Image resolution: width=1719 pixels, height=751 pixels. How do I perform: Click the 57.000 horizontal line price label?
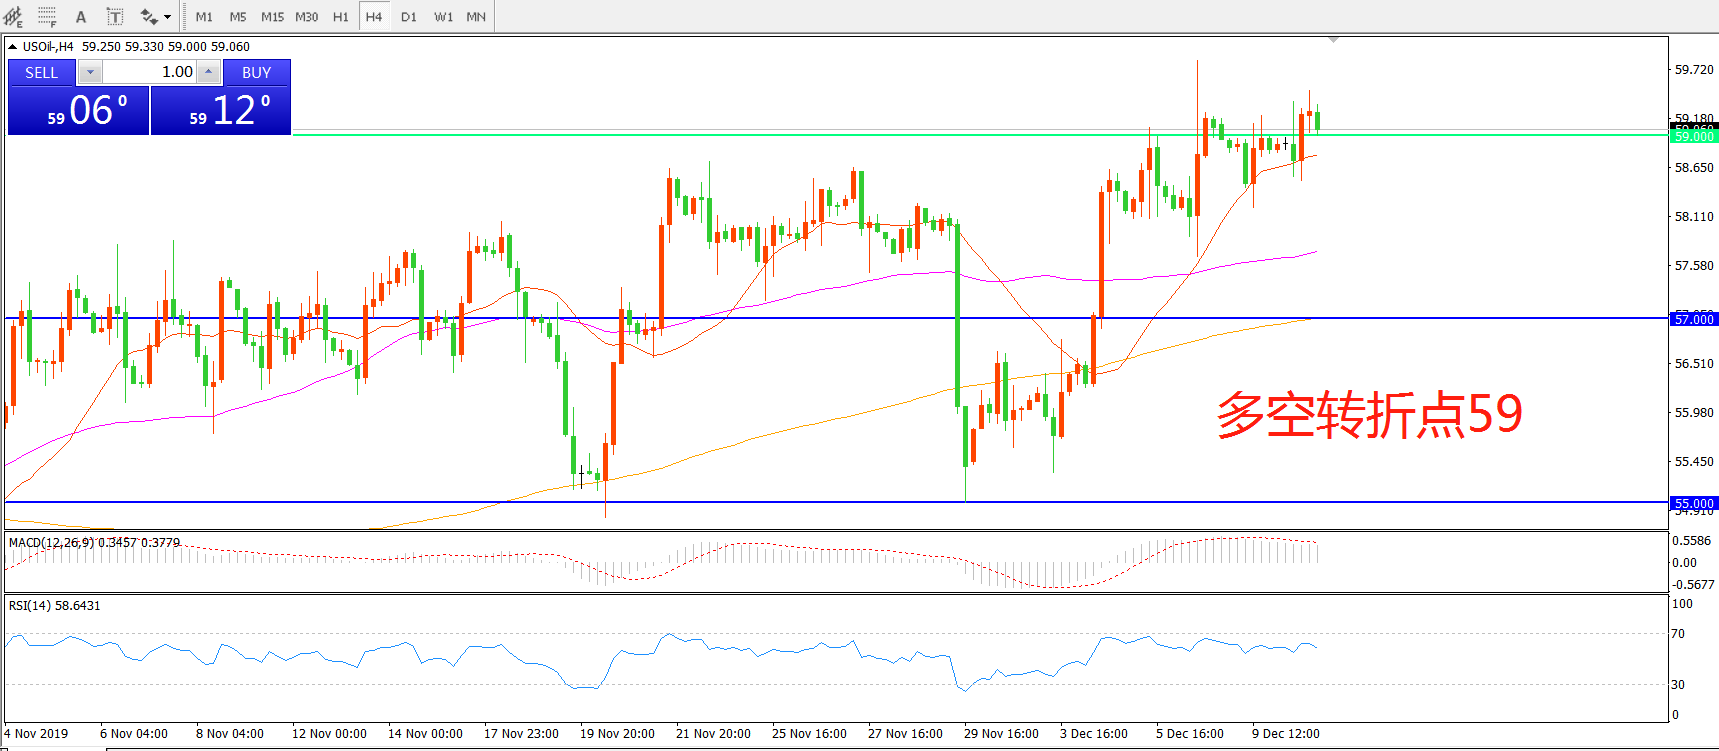[x=1693, y=319]
